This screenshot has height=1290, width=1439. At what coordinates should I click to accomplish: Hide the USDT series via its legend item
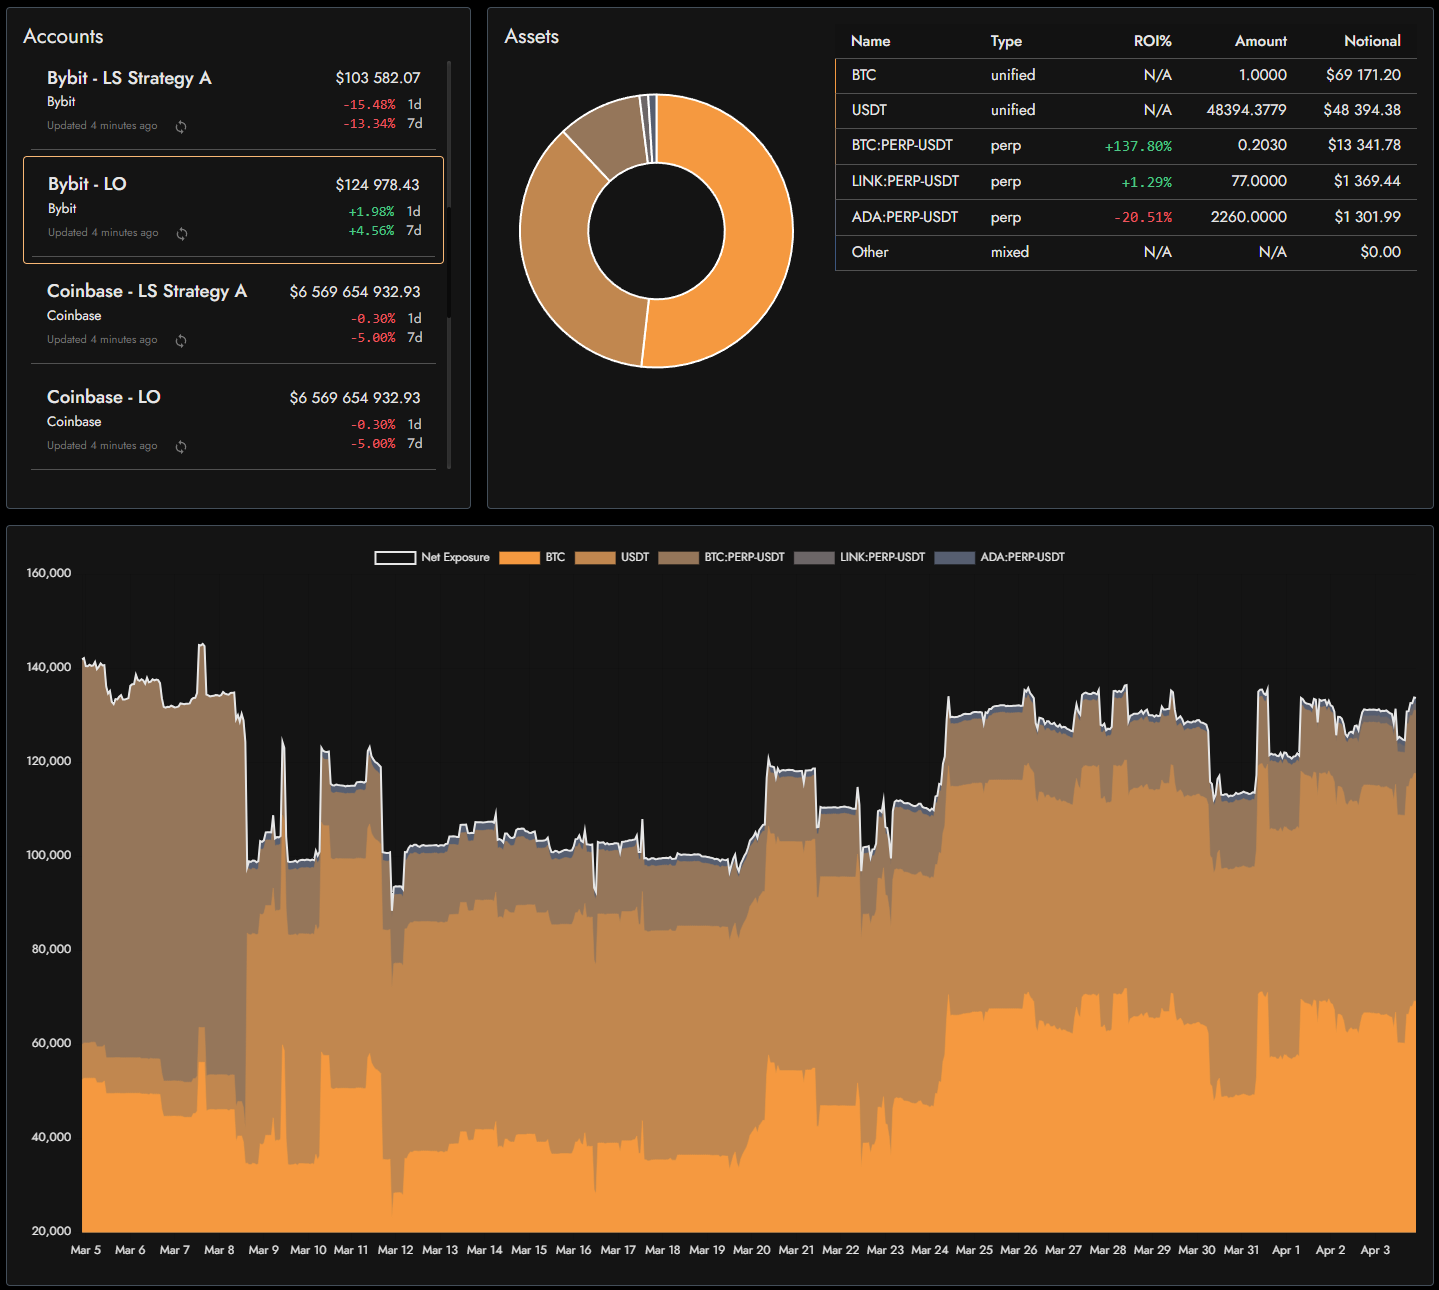point(596,557)
